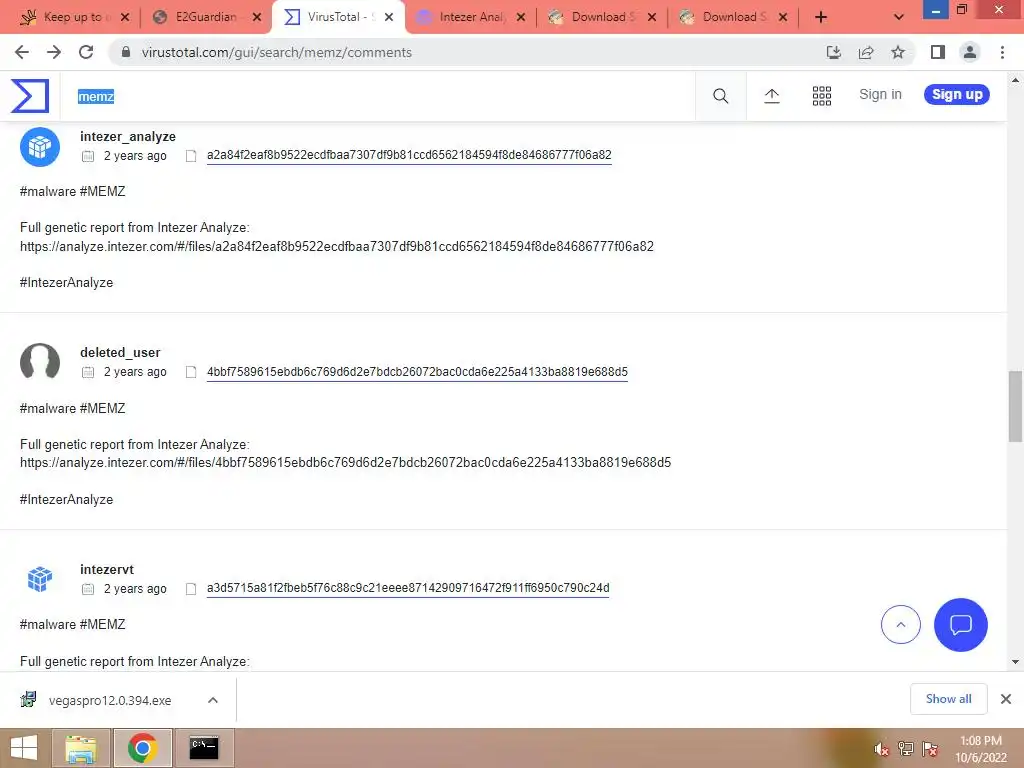Image resolution: width=1024 pixels, height=768 pixels.
Task: Click the analyze.intezer.com a2a84f2e URL text
Action: [336, 246]
